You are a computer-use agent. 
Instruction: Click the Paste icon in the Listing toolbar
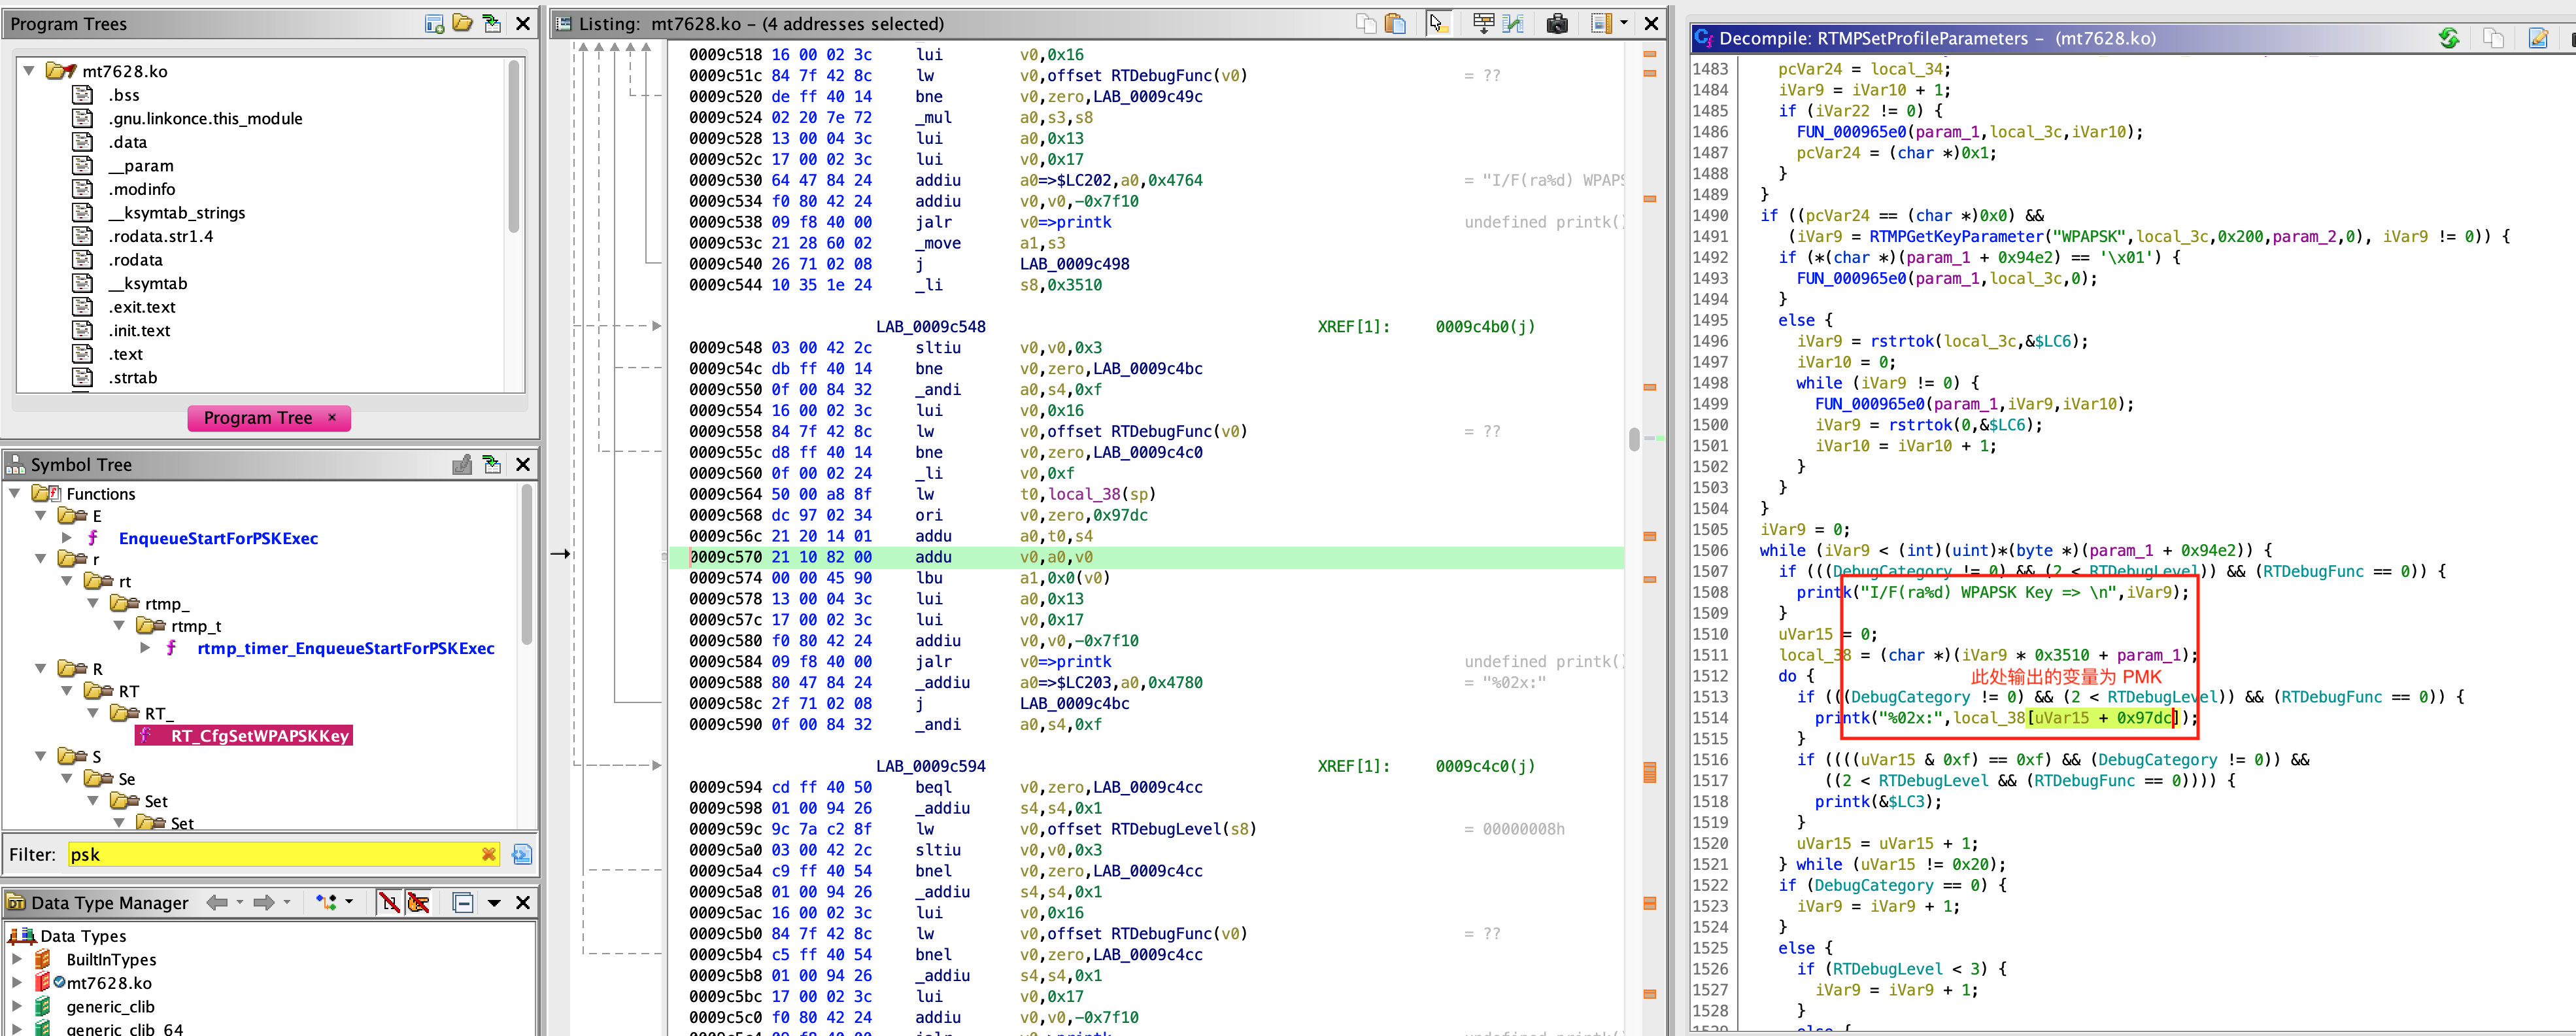(x=1395, y=23)
